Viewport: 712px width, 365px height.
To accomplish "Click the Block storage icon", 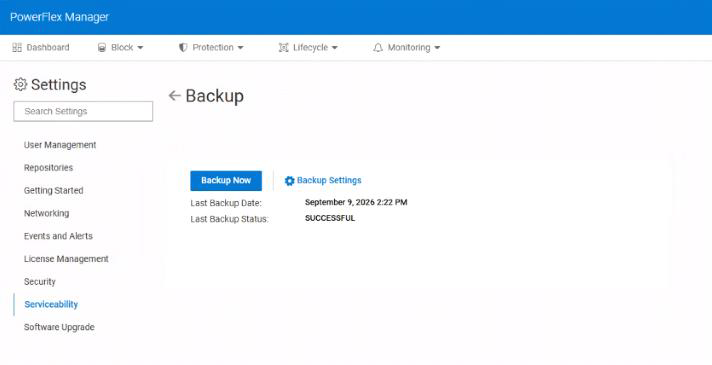I will pyautogui.click(x=102, y=48).
